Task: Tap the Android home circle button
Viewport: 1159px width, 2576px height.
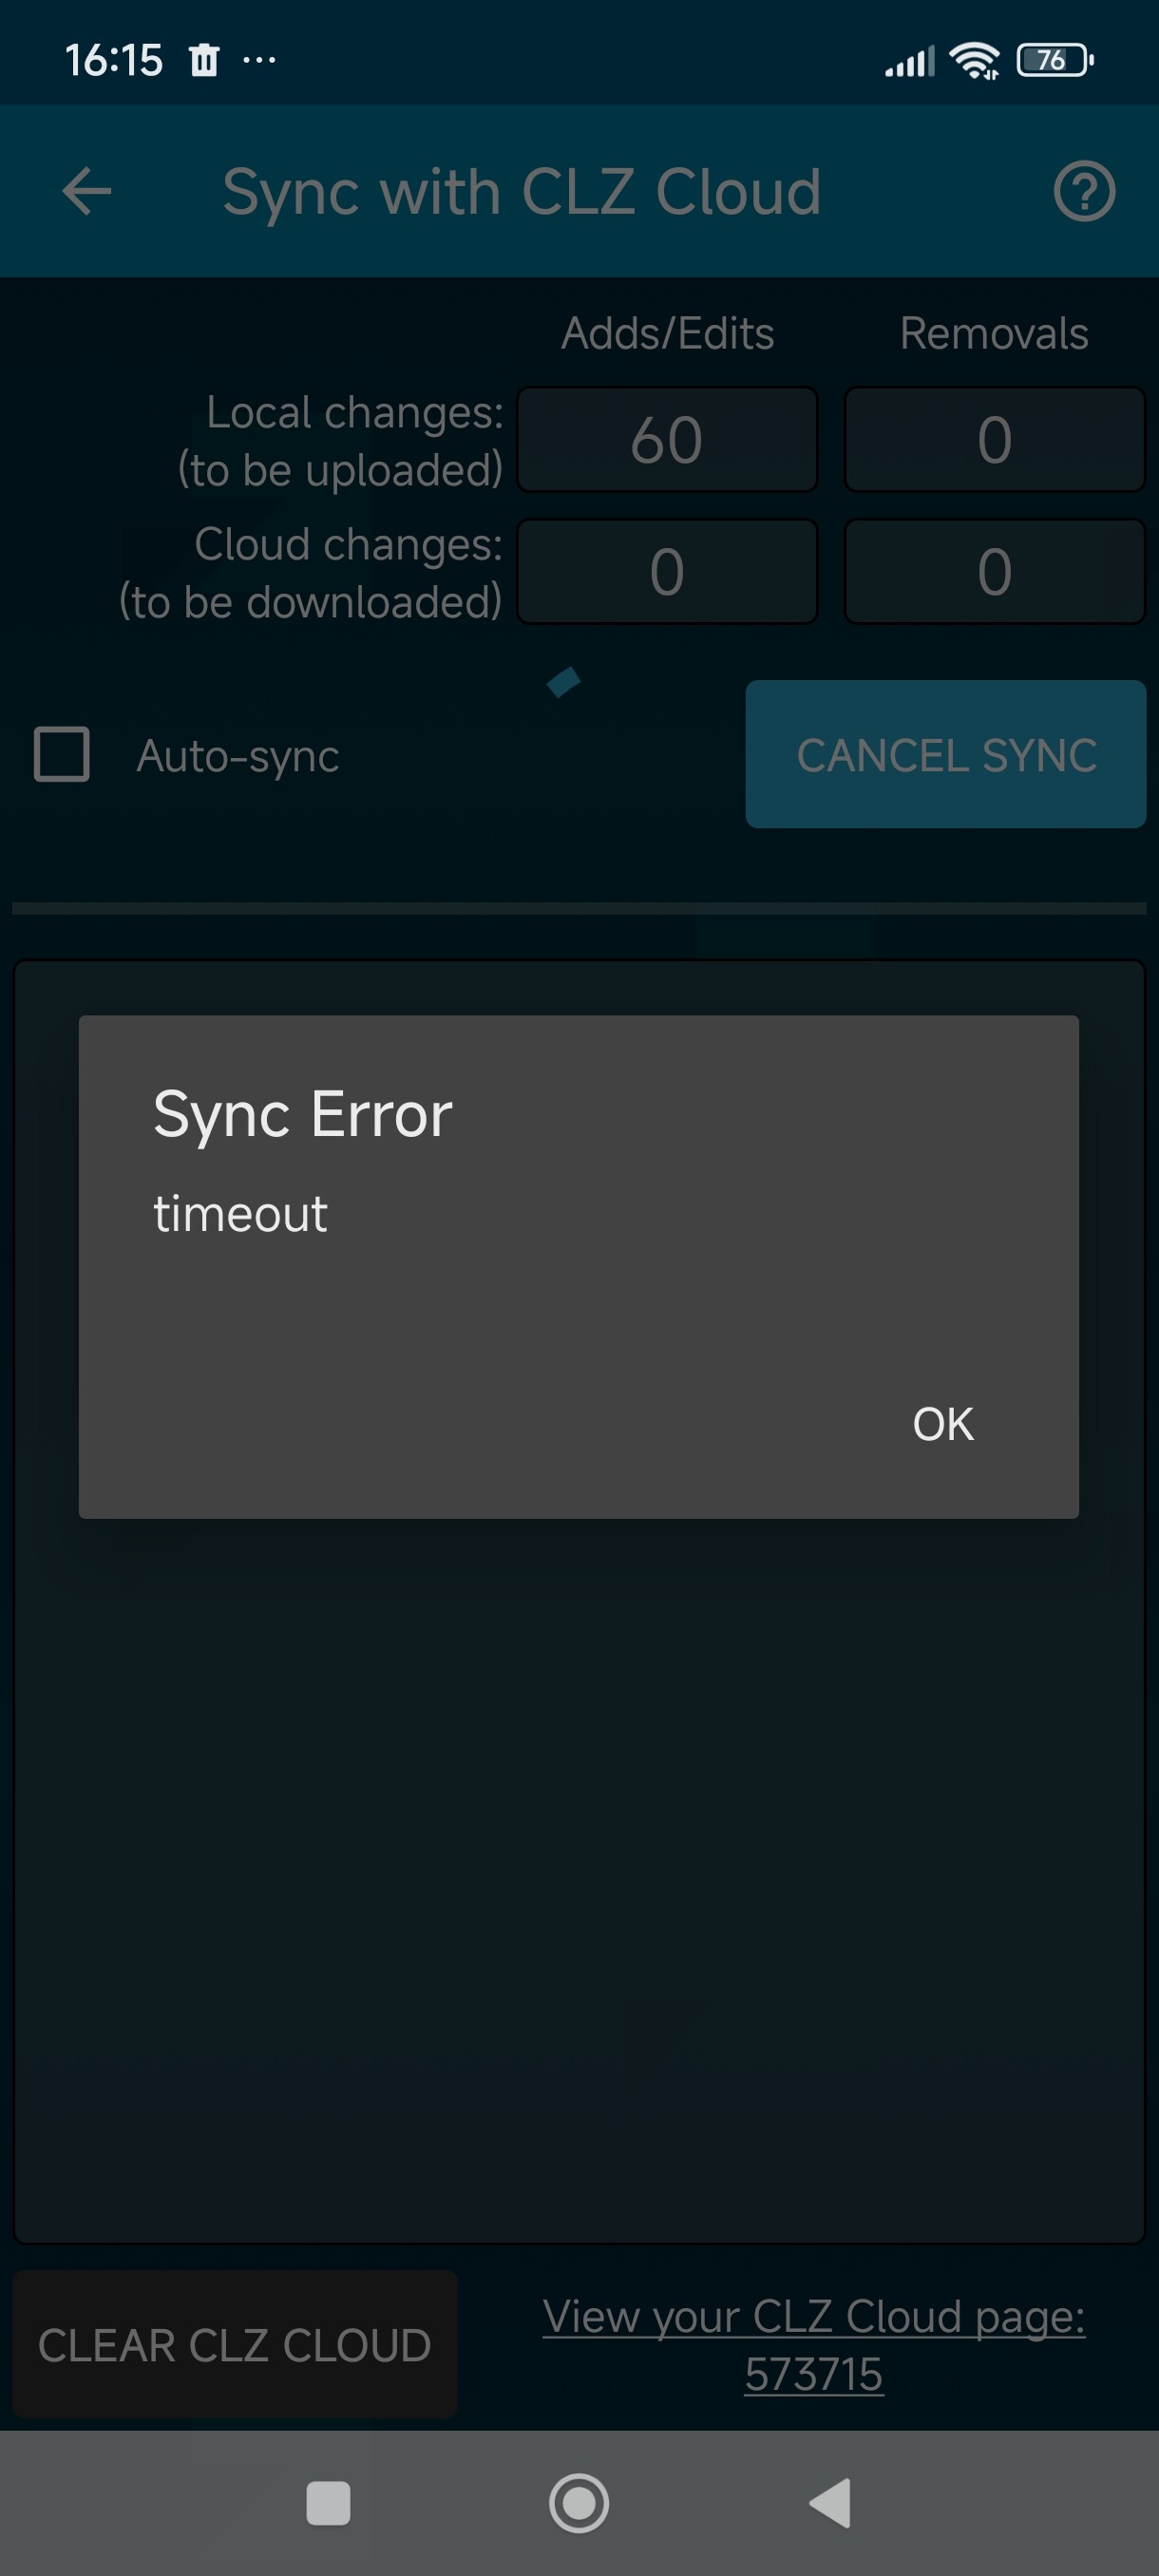Action: [579, 2503]
